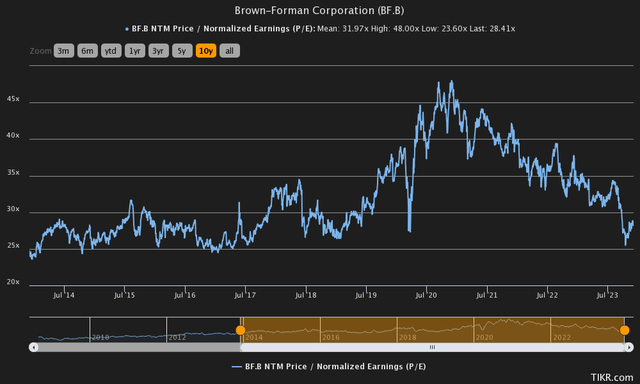Choose the 1yr zoom range

point(135,51)
